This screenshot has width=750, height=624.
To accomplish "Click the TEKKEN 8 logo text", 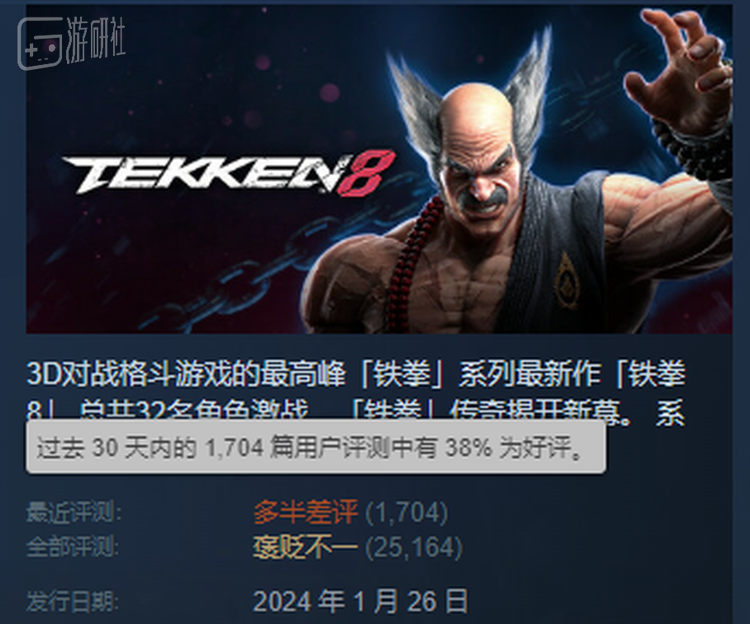I will coord(229,174).
